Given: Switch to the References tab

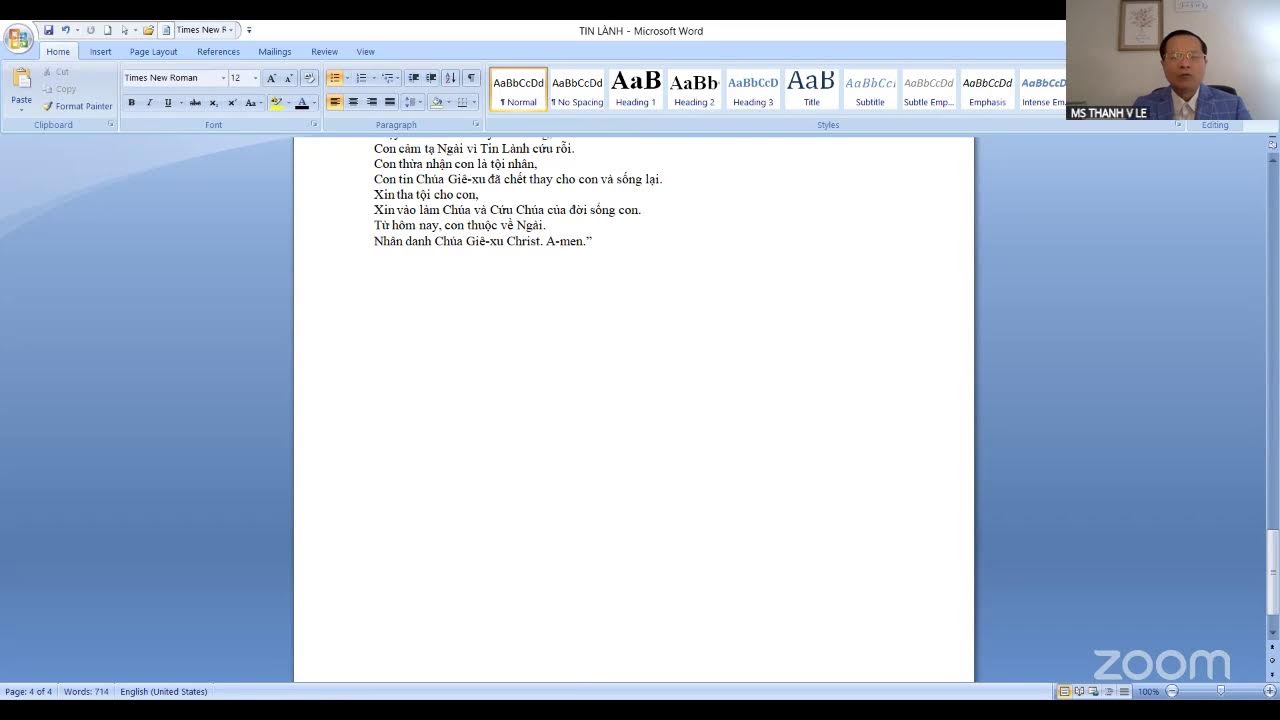Looking at the screenshot, I should click(218, 52).
